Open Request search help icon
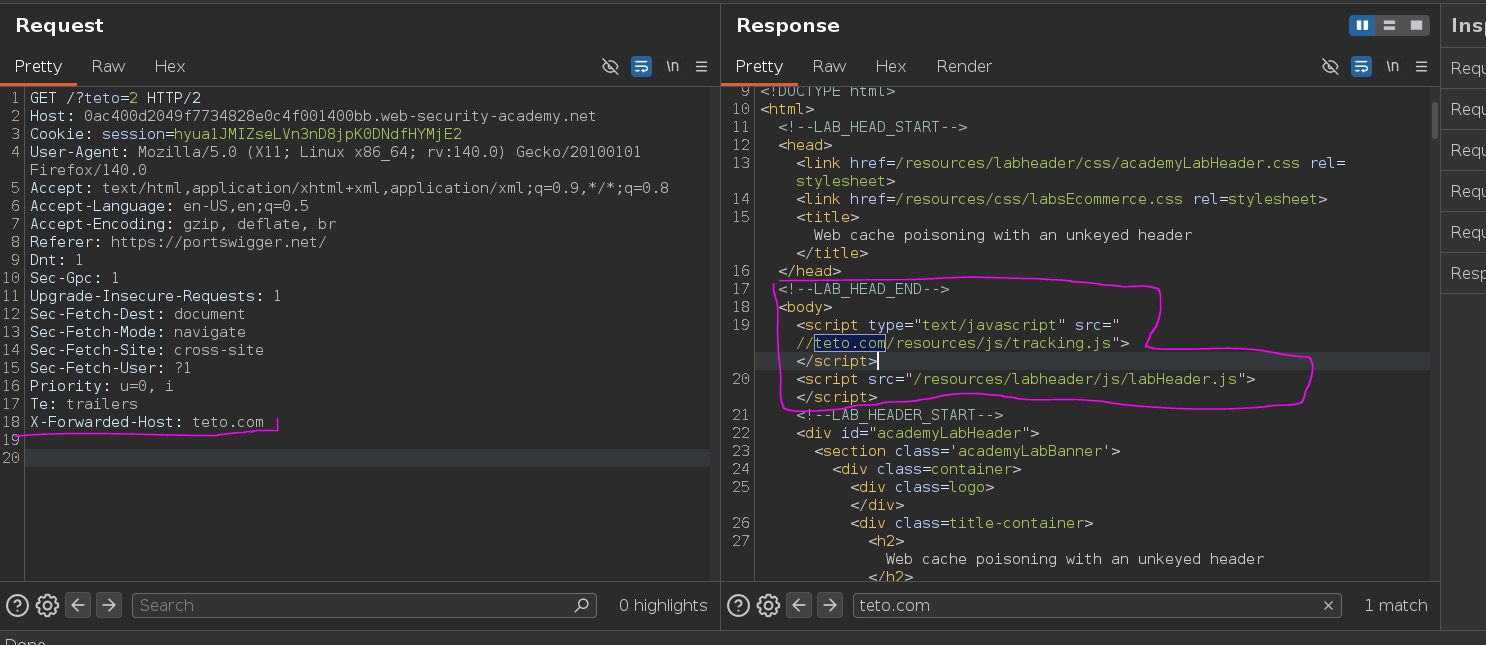 pyautogui.click(x=17, y=605)
